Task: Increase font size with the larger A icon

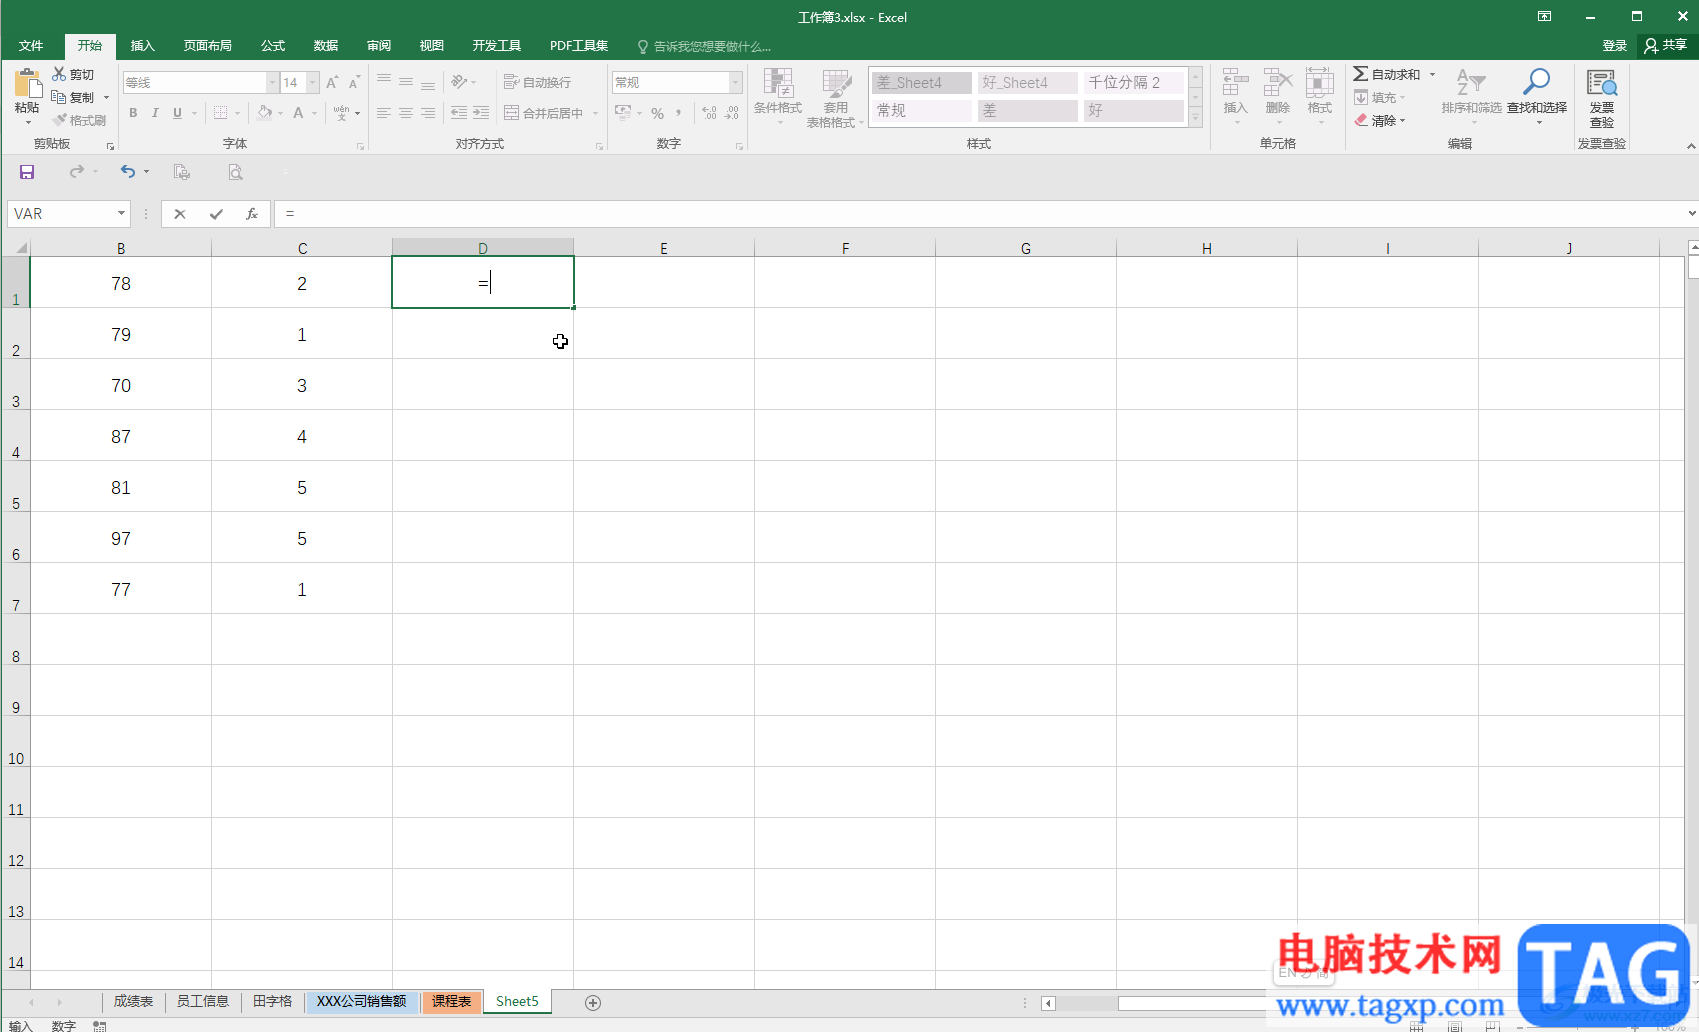Action: pyautogui.click(x=332, y=82)
